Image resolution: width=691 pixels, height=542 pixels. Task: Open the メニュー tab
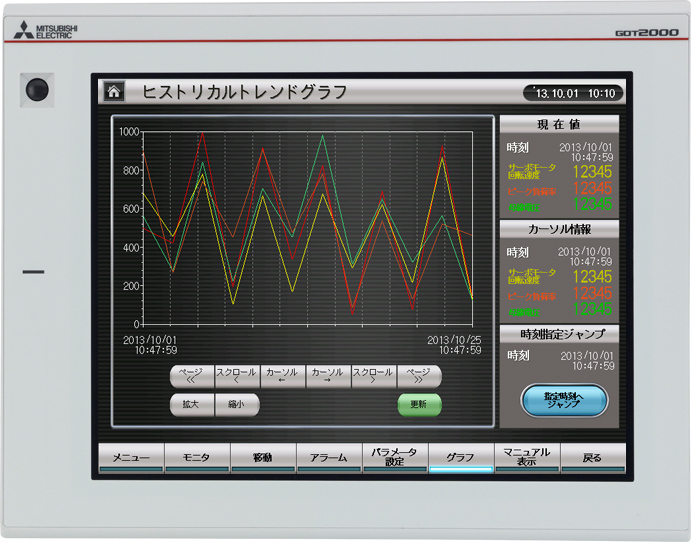130,457
